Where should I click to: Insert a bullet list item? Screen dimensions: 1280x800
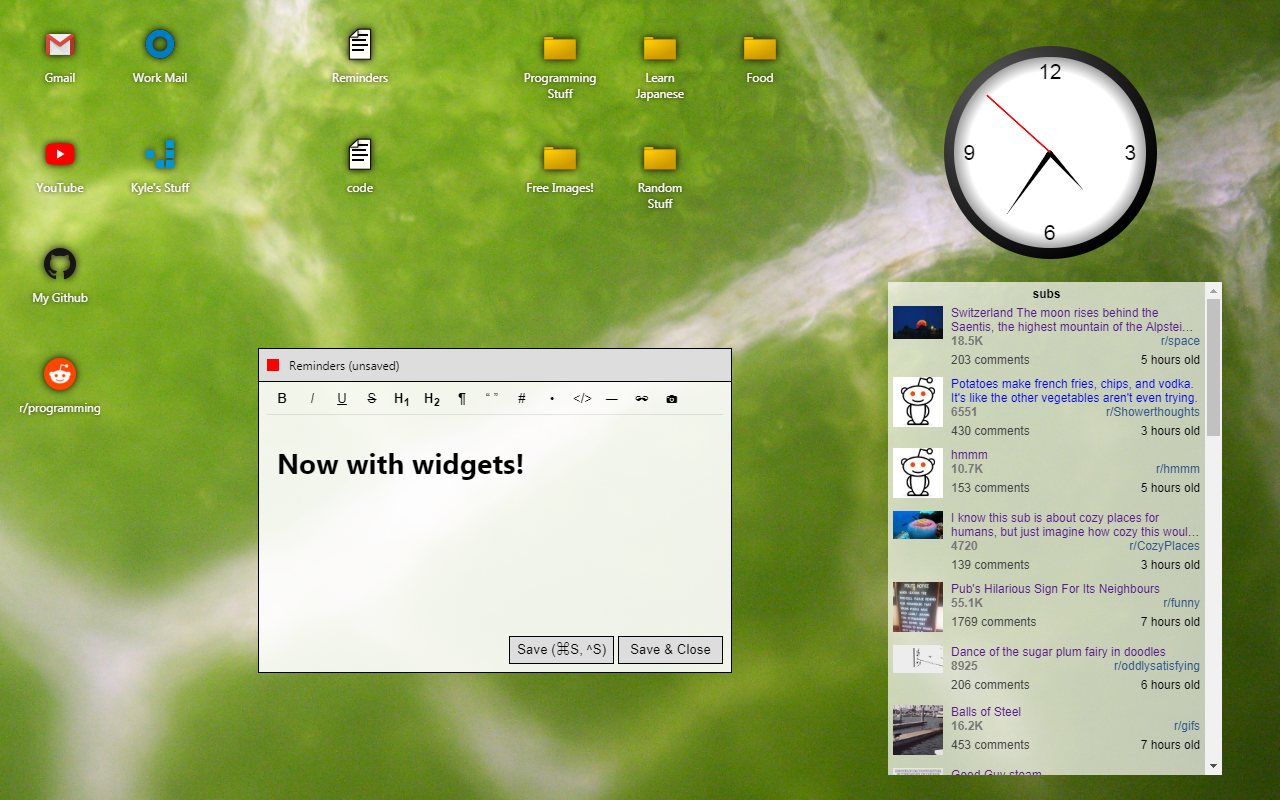tap(552, 398)
